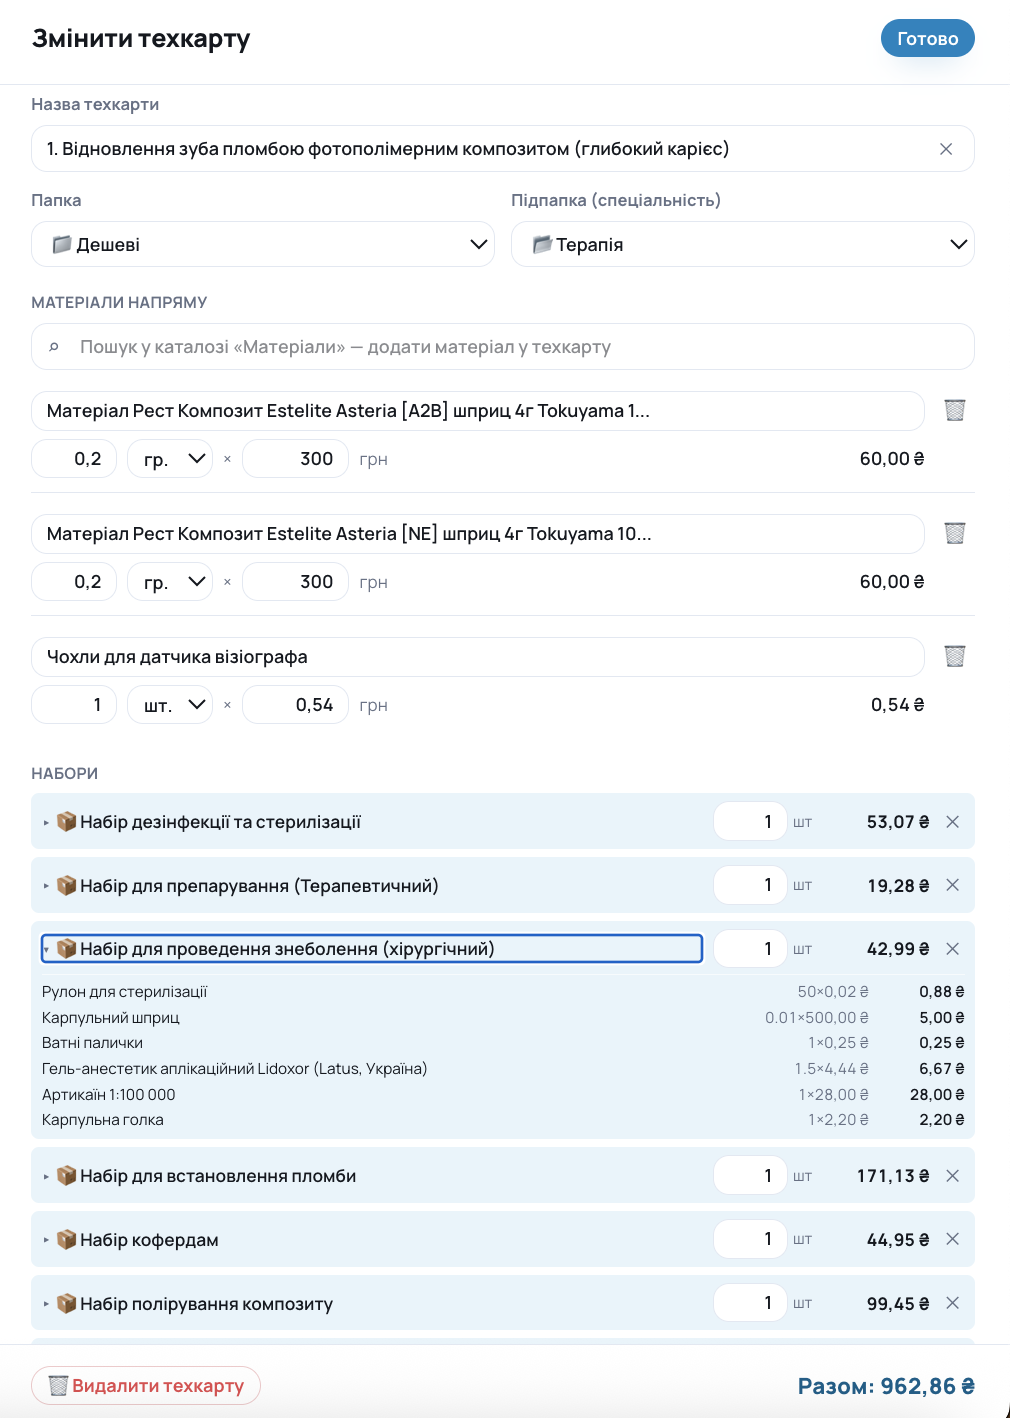This screenshot has width=1010, height=1418.
Task: Remove Набір для препарування set
Action: pyautogui.click(x=953, y=885)
